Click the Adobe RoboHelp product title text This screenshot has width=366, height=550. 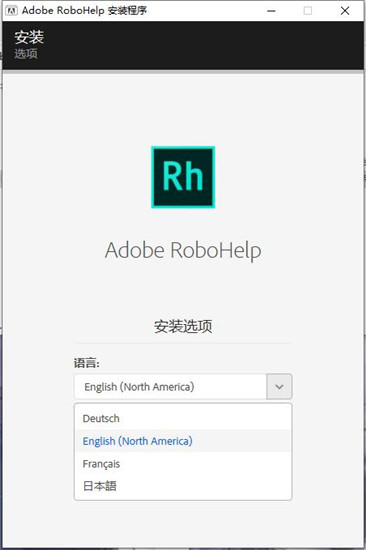[x=183, y=251]
